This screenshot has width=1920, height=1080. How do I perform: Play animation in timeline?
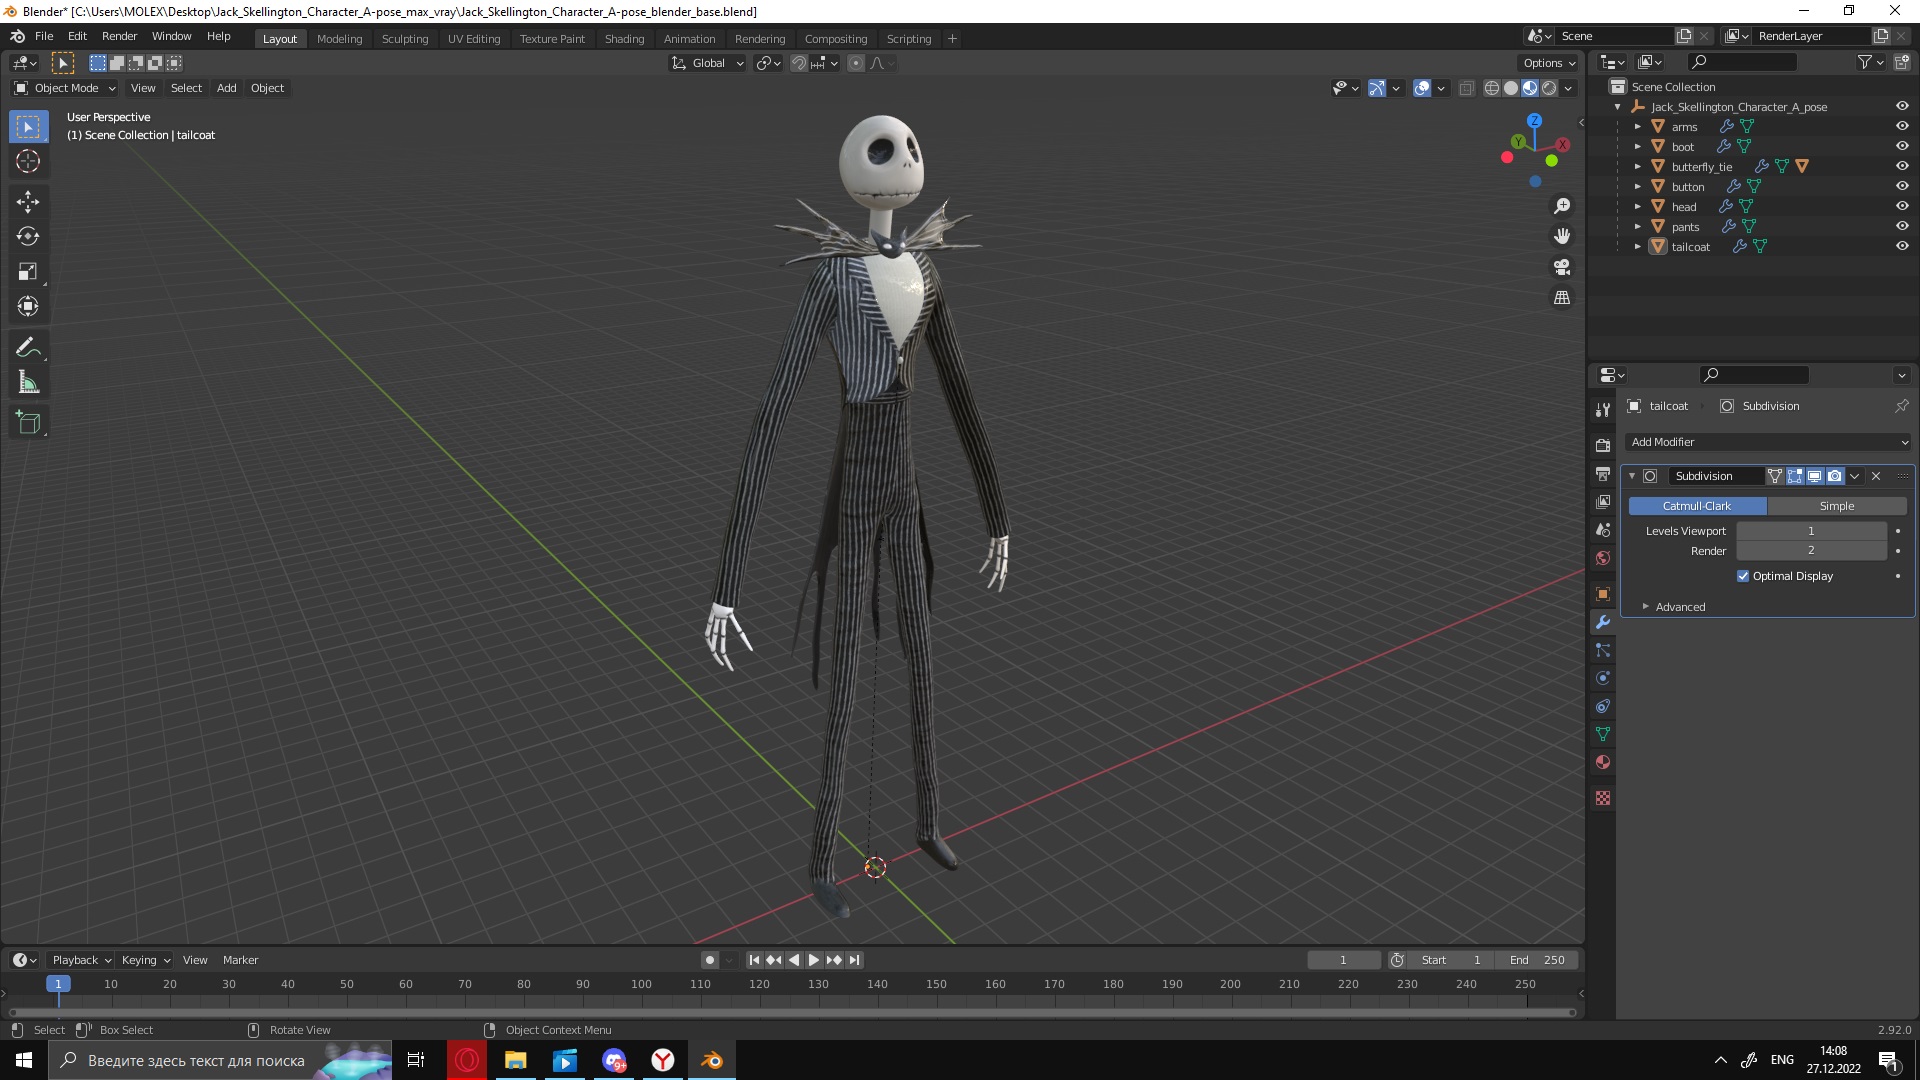[814, 960]
